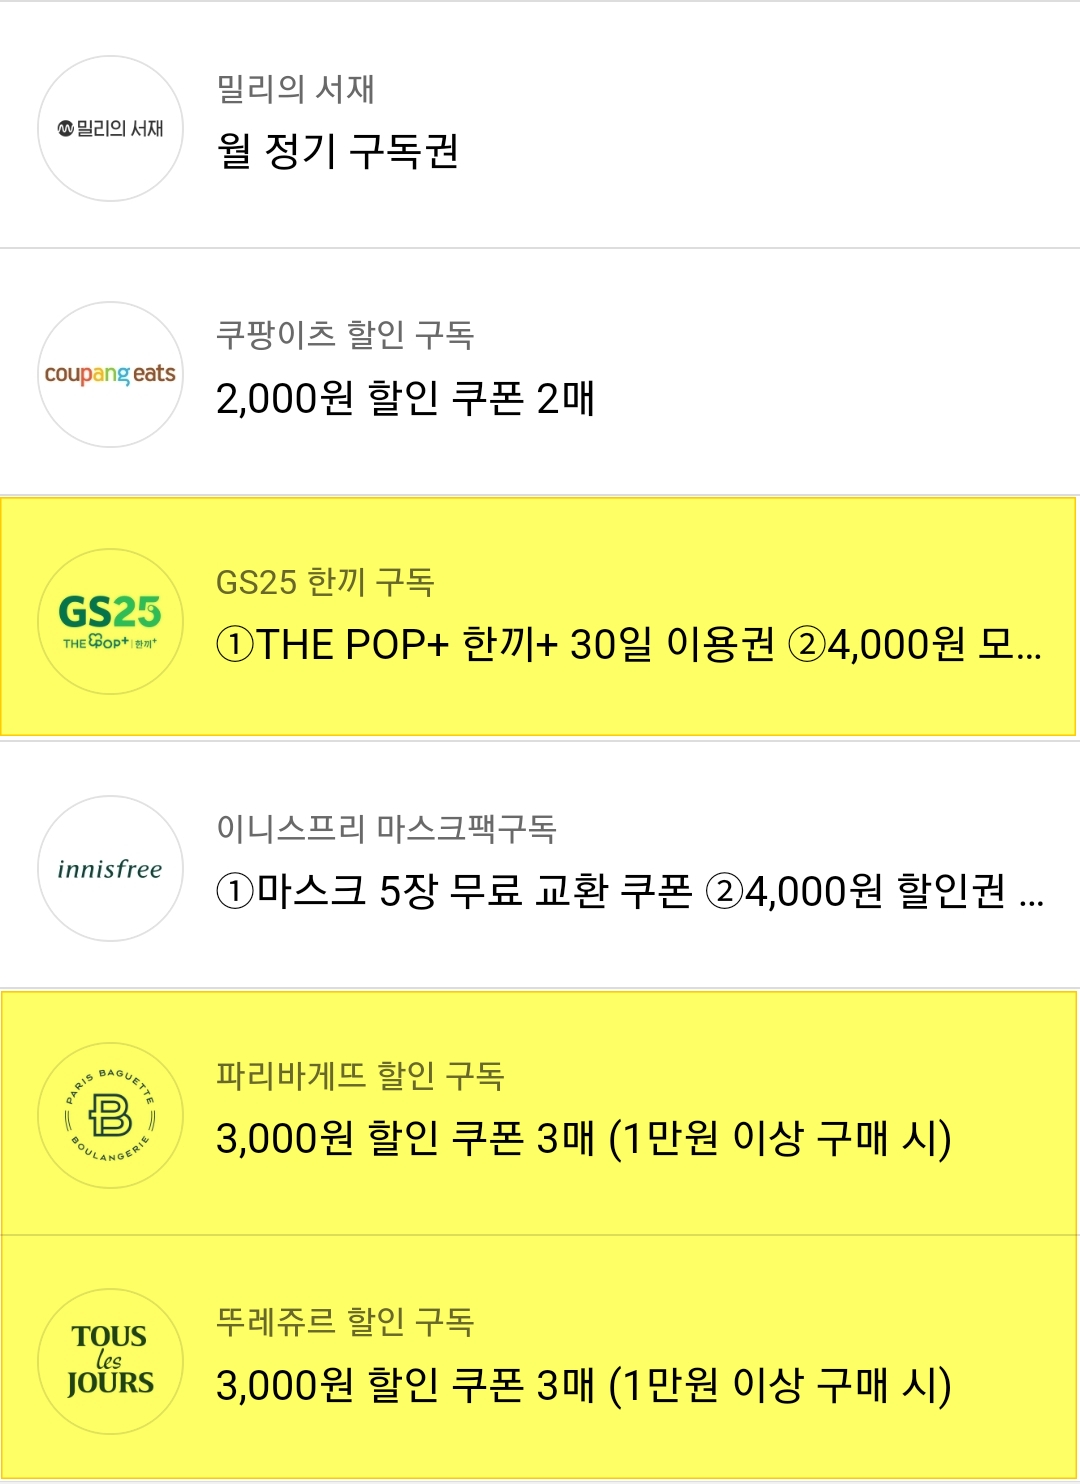Select the GS25 한끼 구독 heading
The width and height of the screenshot is (1080, 1484).
pyautogui.click(x=325, y=582)
